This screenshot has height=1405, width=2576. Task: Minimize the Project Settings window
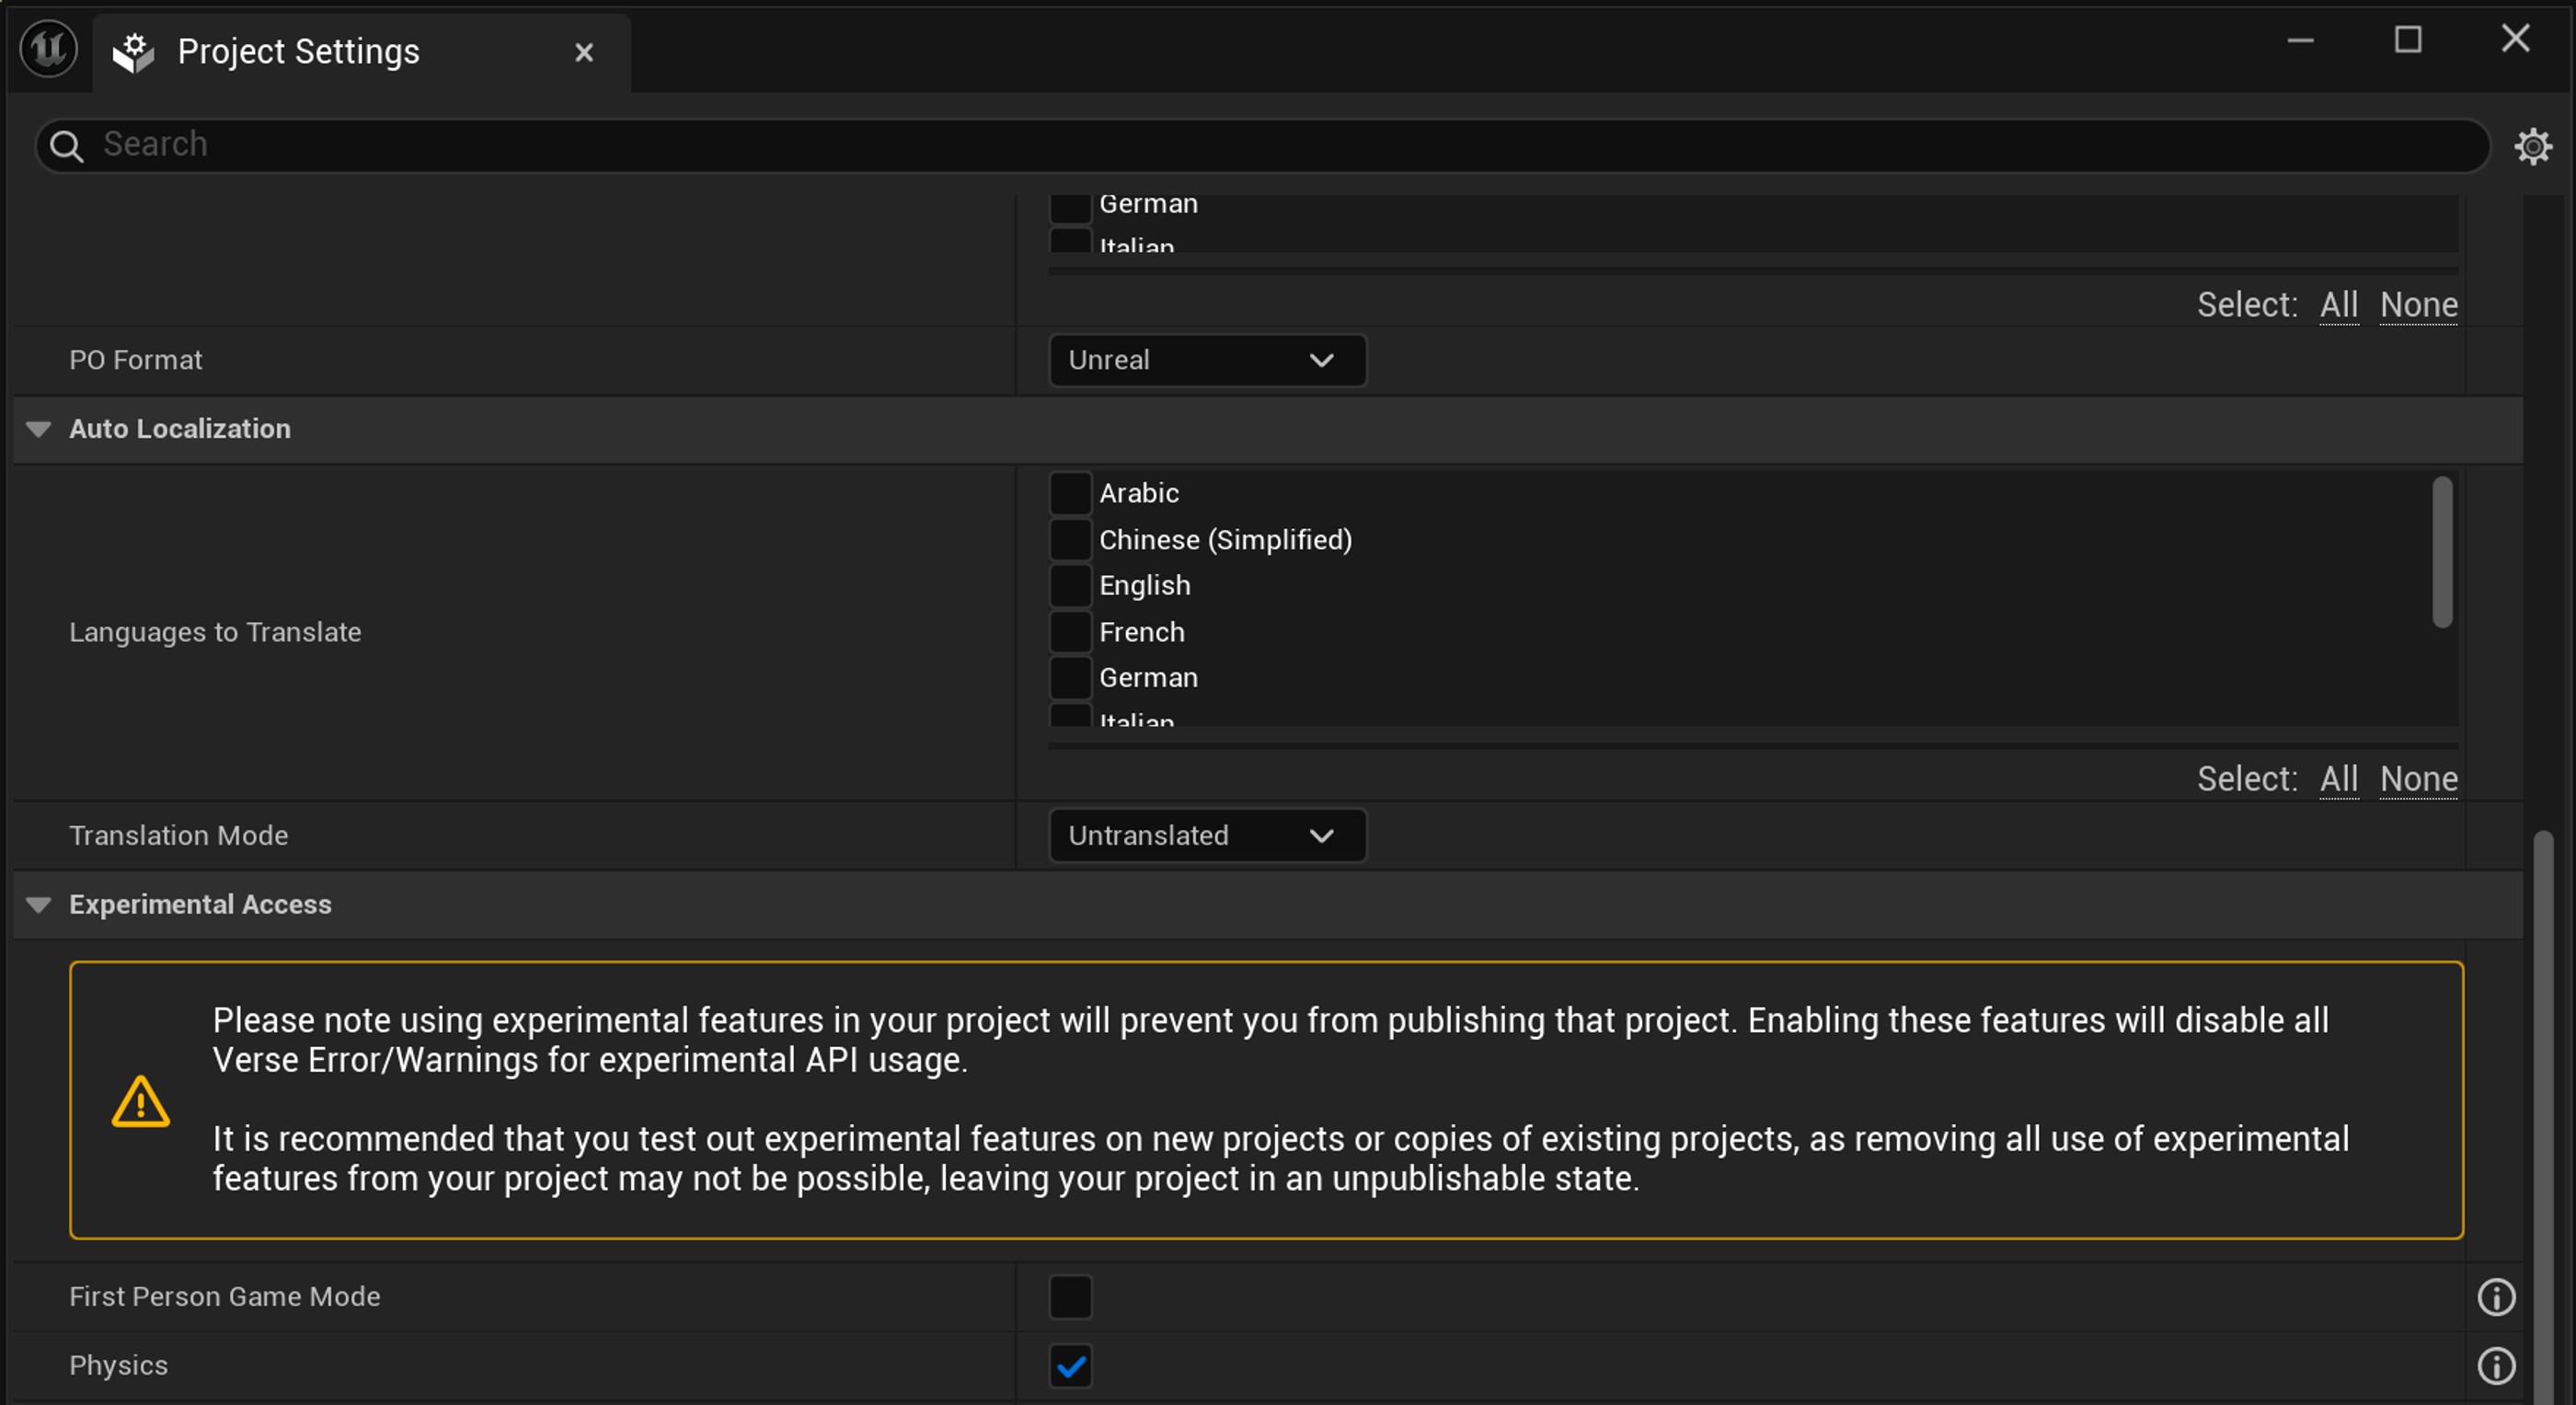coord(2300,40)
